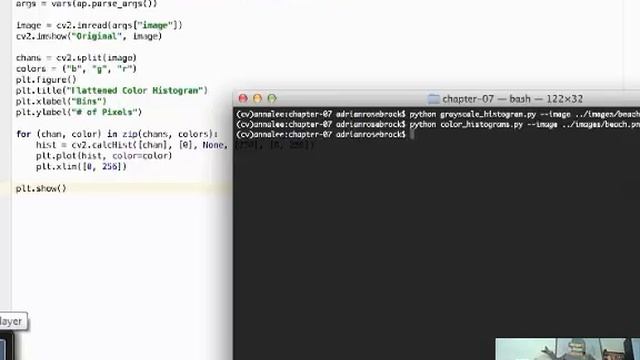640x360 pixels.
Task: Click the 'for (chan, color) in zip' line
Action: 117,134
